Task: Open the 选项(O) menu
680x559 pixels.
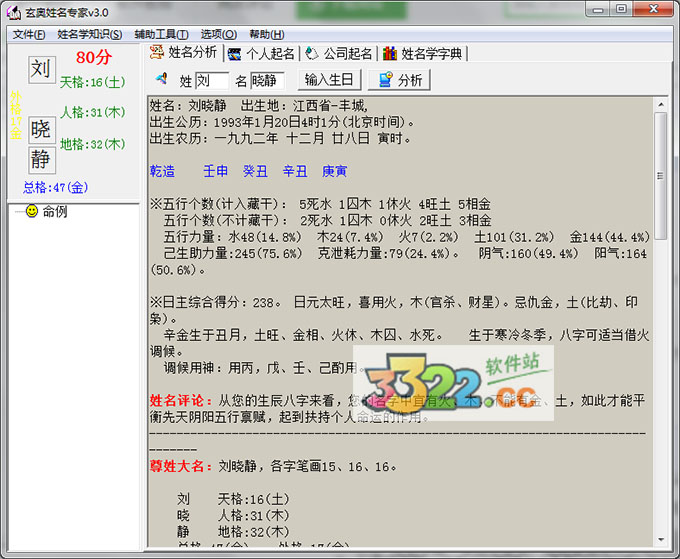Action: click(x=219, y=34)
